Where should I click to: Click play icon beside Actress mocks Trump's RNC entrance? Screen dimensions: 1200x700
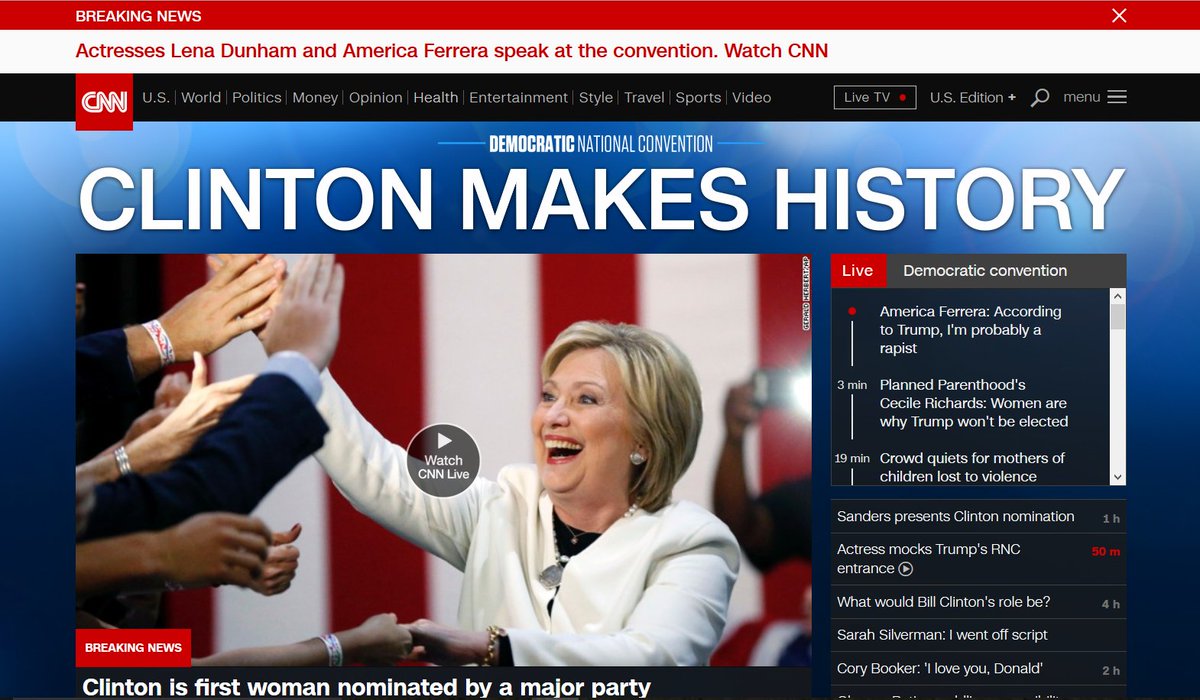(x=906, y=569)
